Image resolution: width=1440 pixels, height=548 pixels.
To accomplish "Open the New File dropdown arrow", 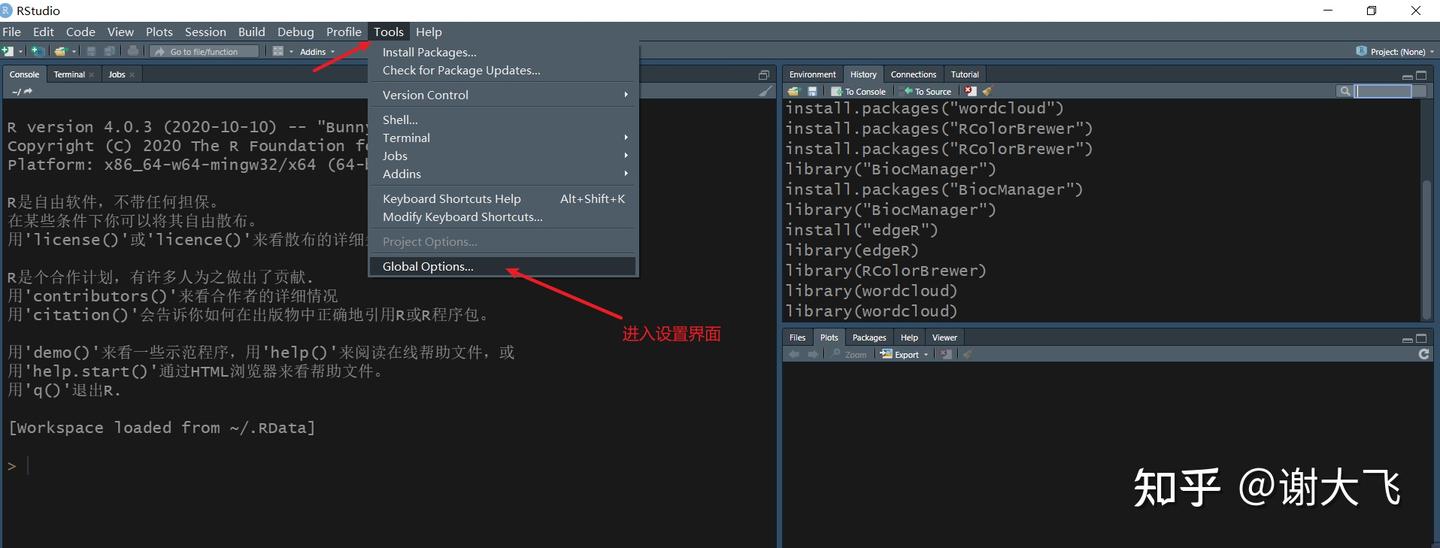I will click(20, 51).
